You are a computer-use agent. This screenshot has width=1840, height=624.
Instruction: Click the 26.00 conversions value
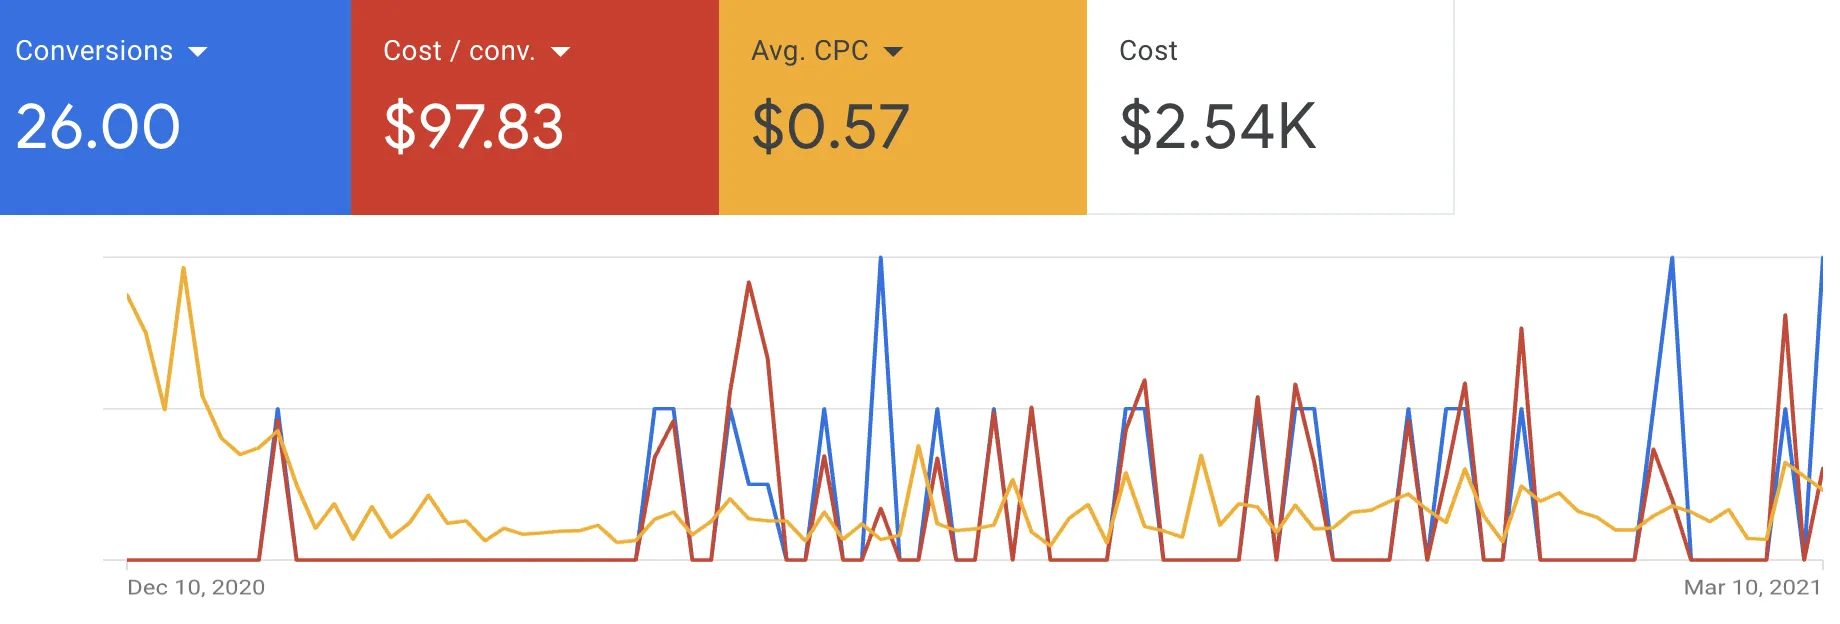[98, 127]
